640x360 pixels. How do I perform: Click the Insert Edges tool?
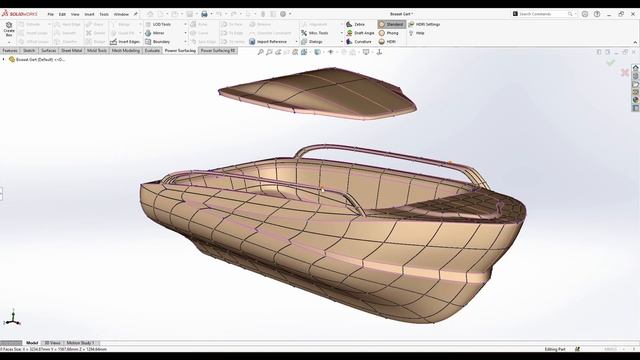click(125, 42)
